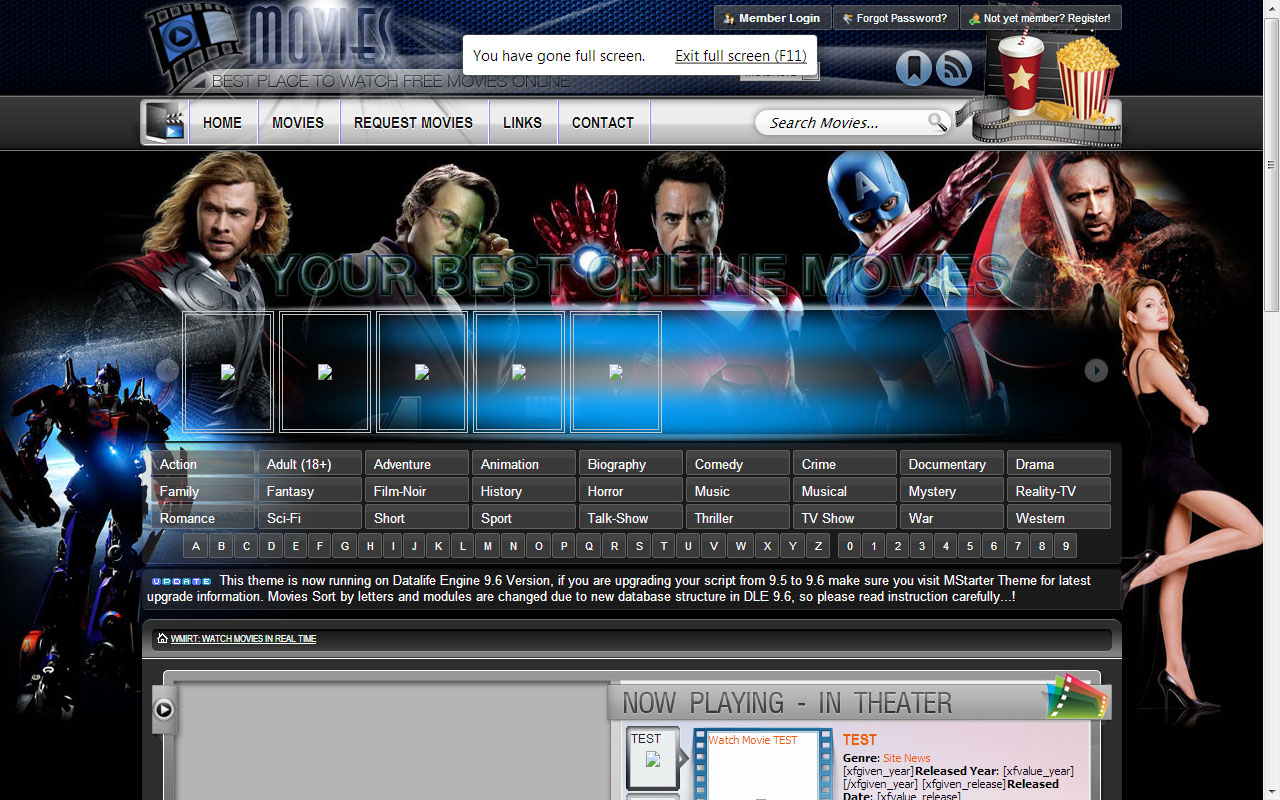The image size is (1280, 800).
Task: Open the LINKS menu item
Action: tap(522, 122)
